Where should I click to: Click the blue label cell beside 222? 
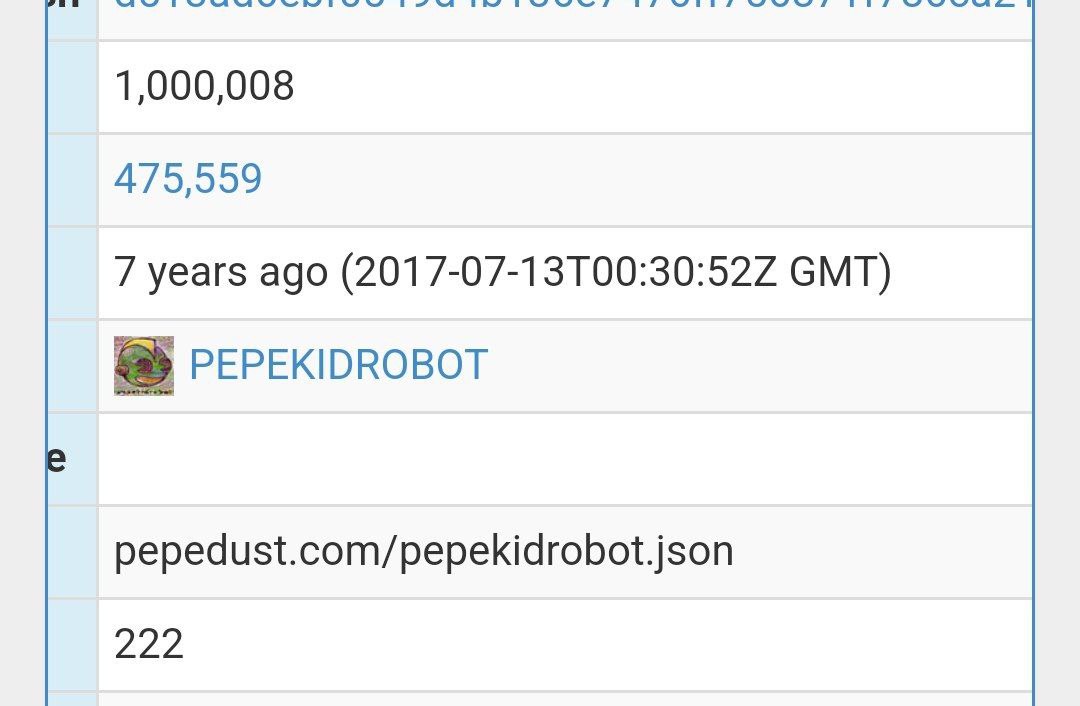73,645
